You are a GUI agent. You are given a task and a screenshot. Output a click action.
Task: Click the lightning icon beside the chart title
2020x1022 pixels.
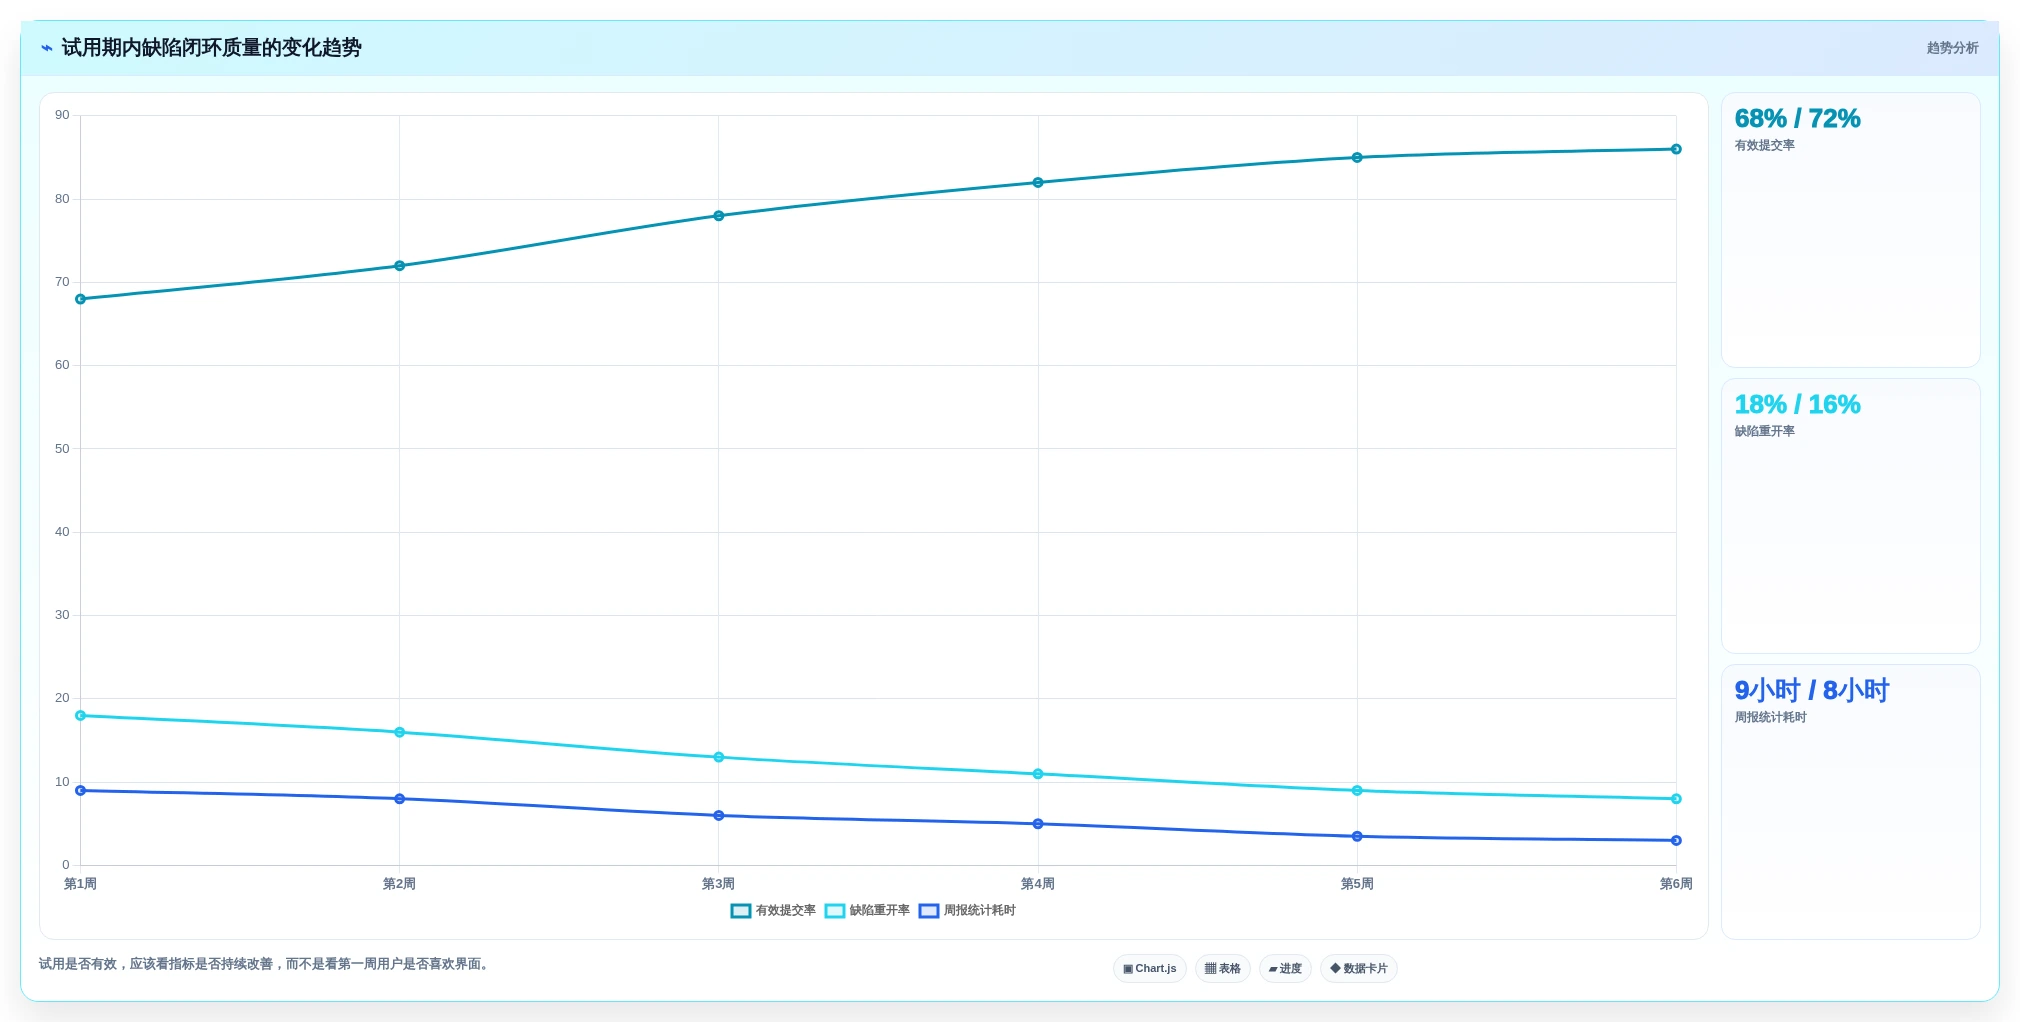(47, 48)
